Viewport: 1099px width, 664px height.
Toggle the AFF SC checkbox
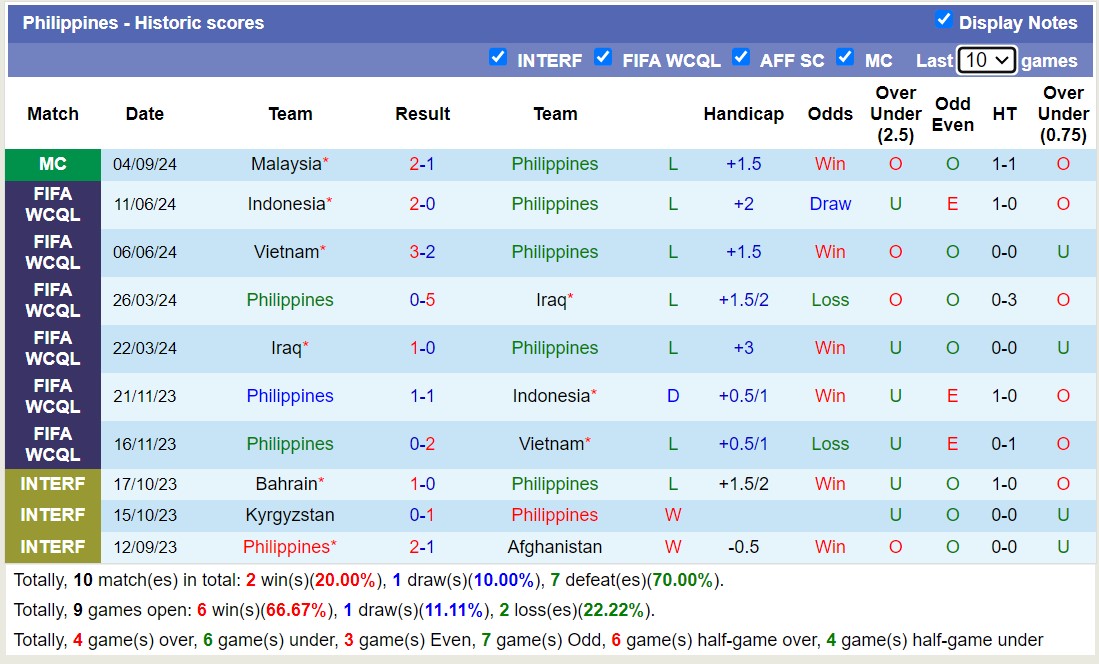tap(742, 58)
